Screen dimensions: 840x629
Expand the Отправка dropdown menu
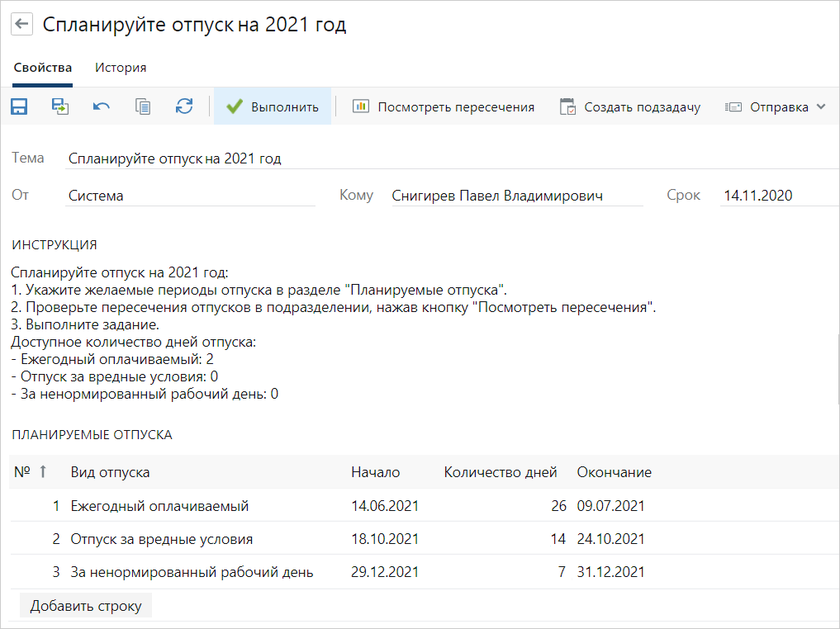pos(776,107)
